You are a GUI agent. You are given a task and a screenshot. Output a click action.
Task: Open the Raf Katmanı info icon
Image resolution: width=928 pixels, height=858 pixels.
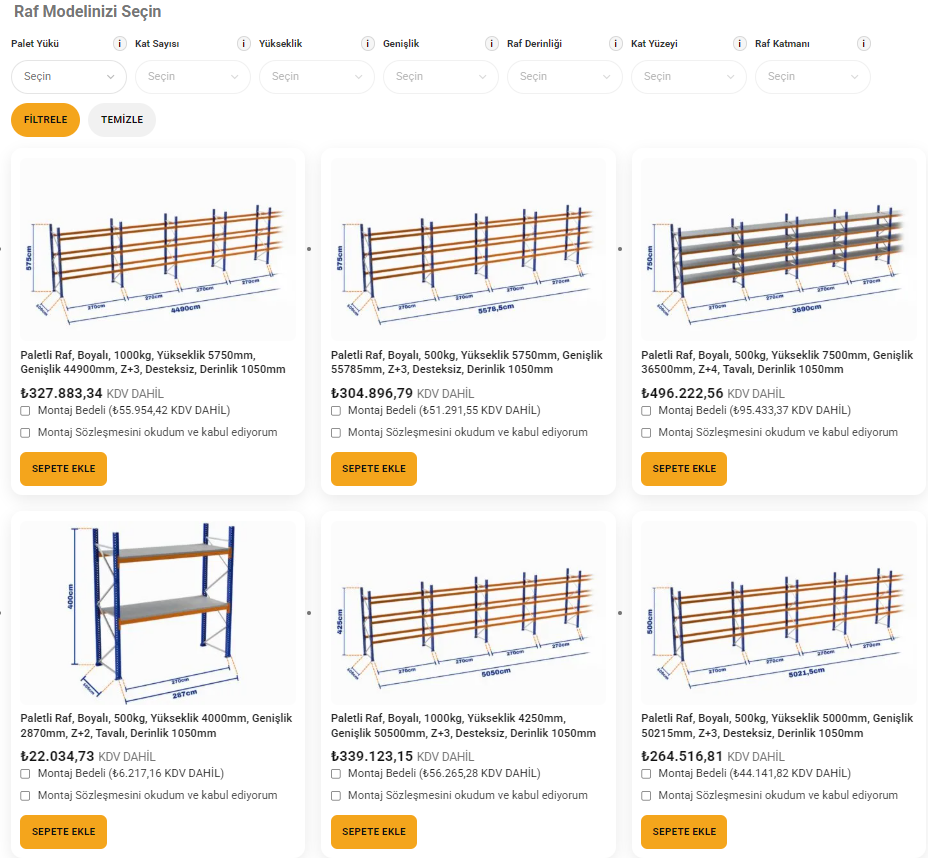[x=864, y=44]
